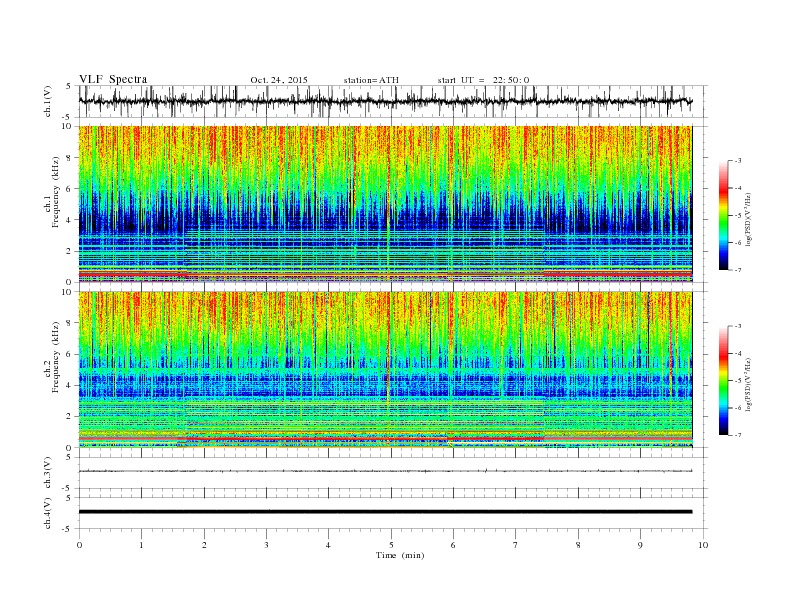Viewport: 792px width, 612px height.
Task: Click the ch.1 voltage waveform trace
Action: [x=385, y=101]
